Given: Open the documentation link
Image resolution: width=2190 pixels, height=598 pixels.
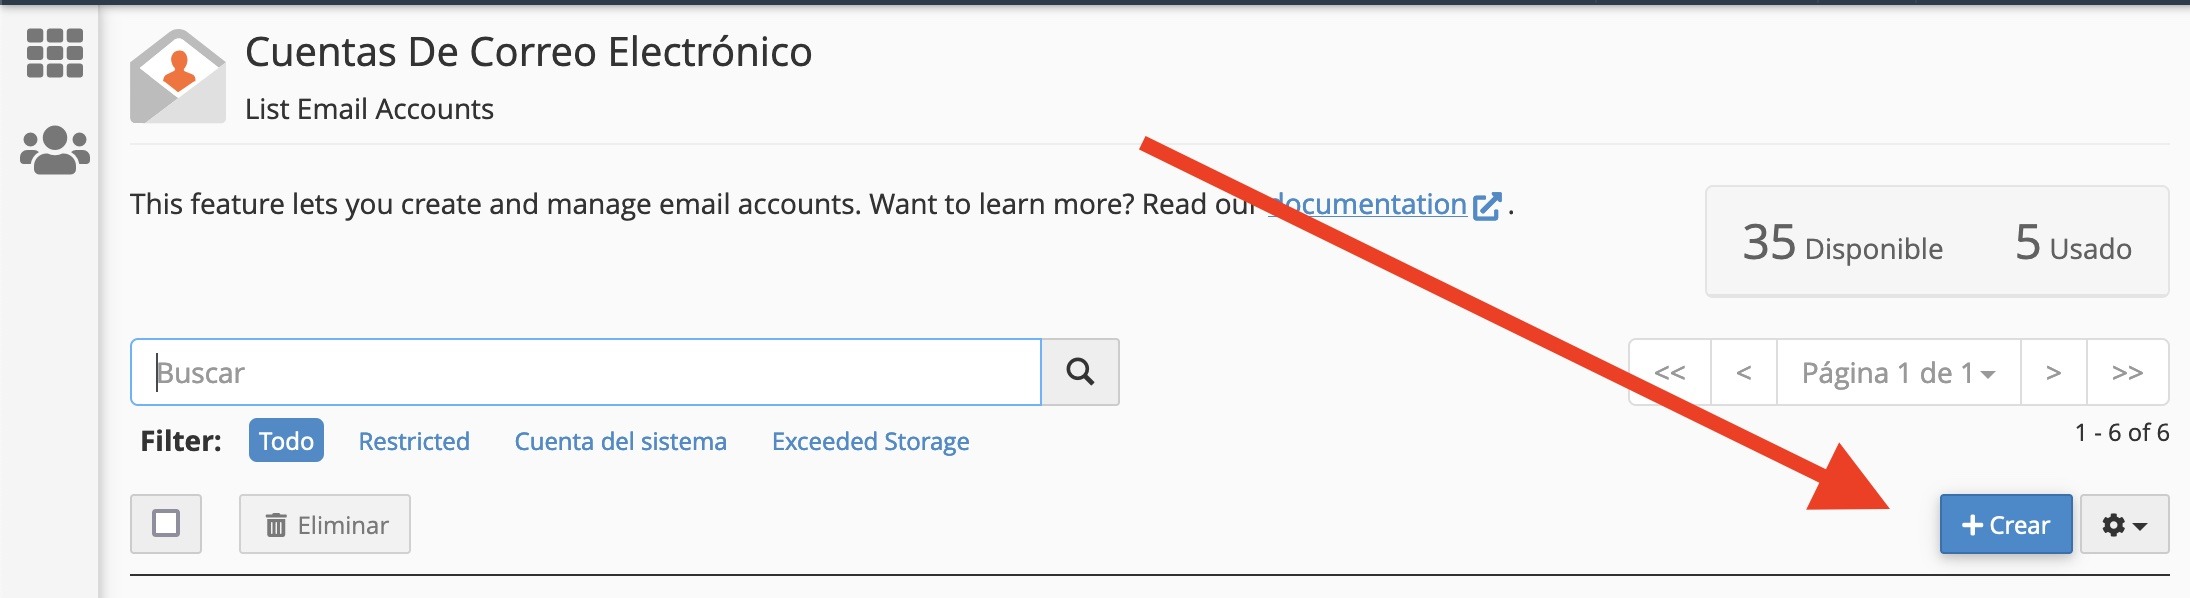Looking at the screenshot, I should [1367, 204].
